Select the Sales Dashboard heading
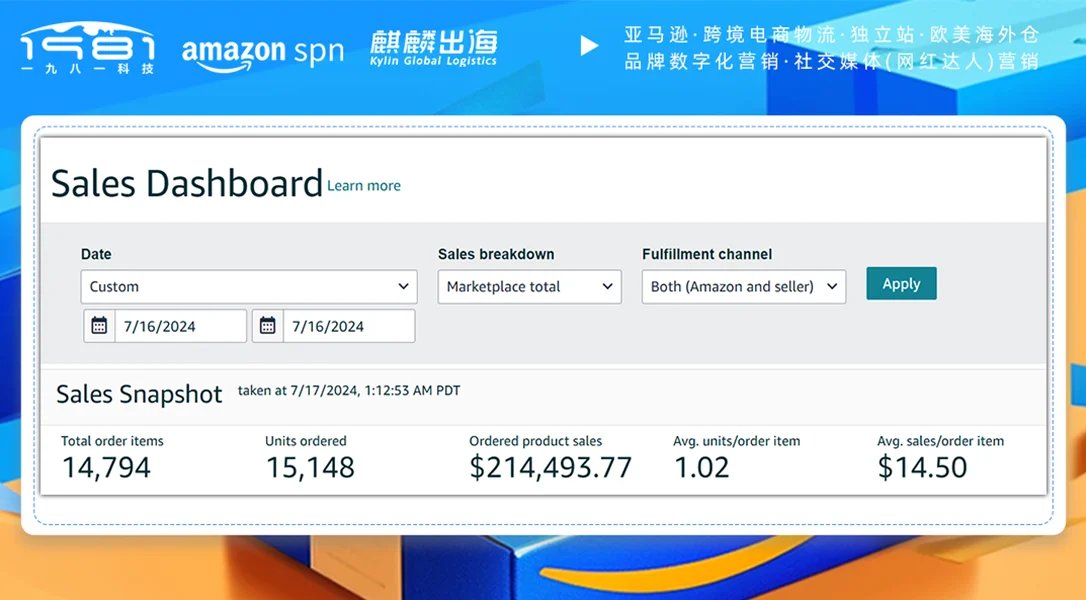This screenshot has width=1086, height=600. tap(187, 184)
